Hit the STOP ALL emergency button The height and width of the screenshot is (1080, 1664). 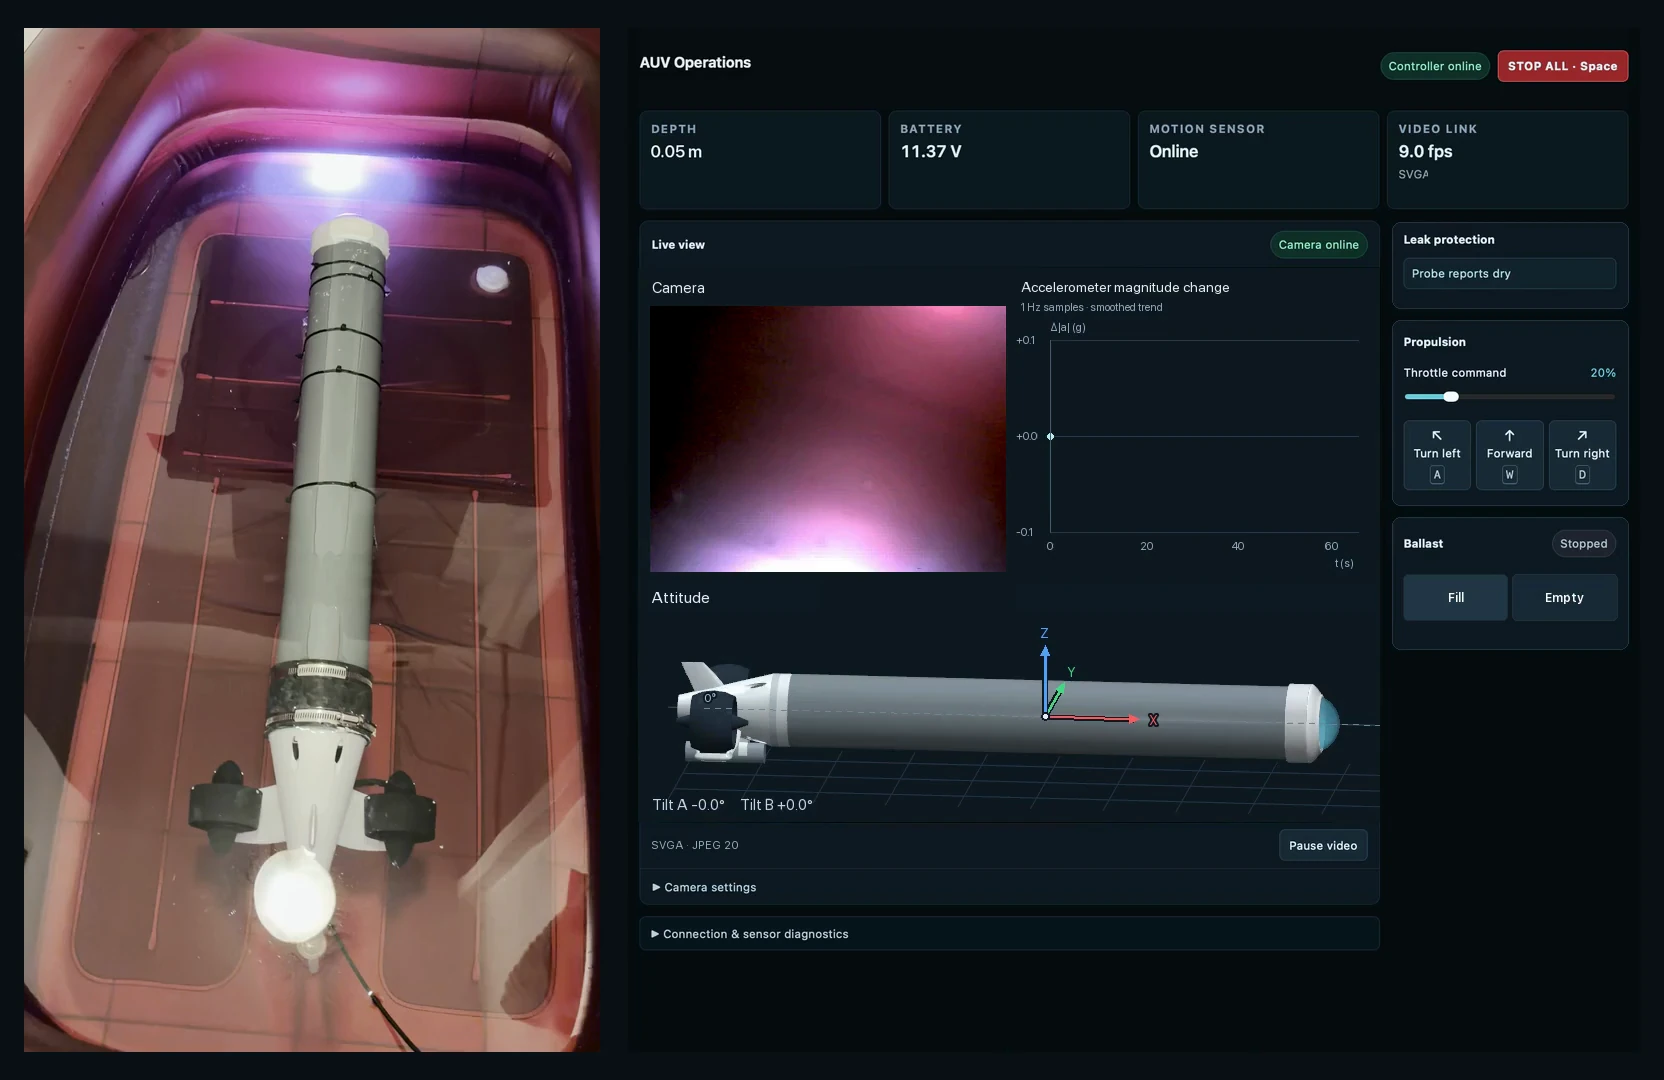(x=1562, y=66)
